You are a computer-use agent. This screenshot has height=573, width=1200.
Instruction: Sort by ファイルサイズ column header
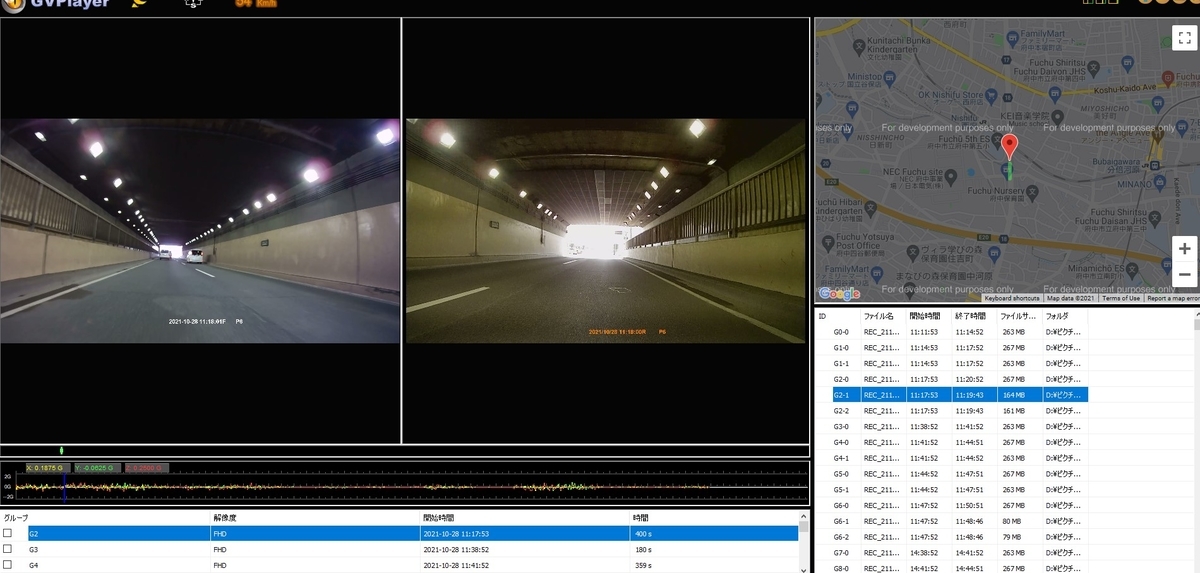tap(1021, 316)
